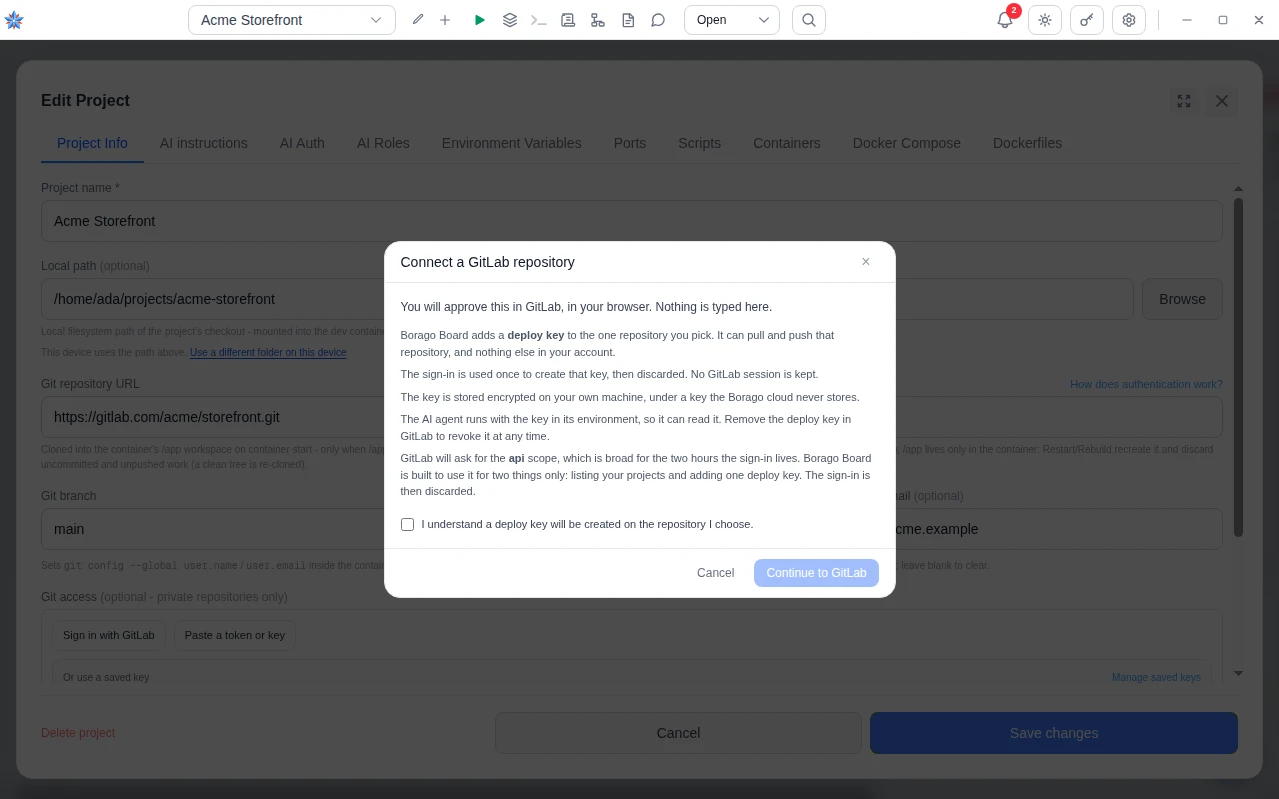Switch to the Dockerfiles tab
Image resolution: width=1279 pixels, height=799 pixels.
coord(1027,143)
